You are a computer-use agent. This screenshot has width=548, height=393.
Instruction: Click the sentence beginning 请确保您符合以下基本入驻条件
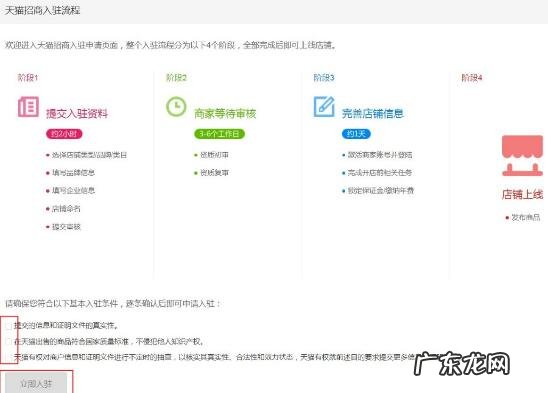pos(113,303)
